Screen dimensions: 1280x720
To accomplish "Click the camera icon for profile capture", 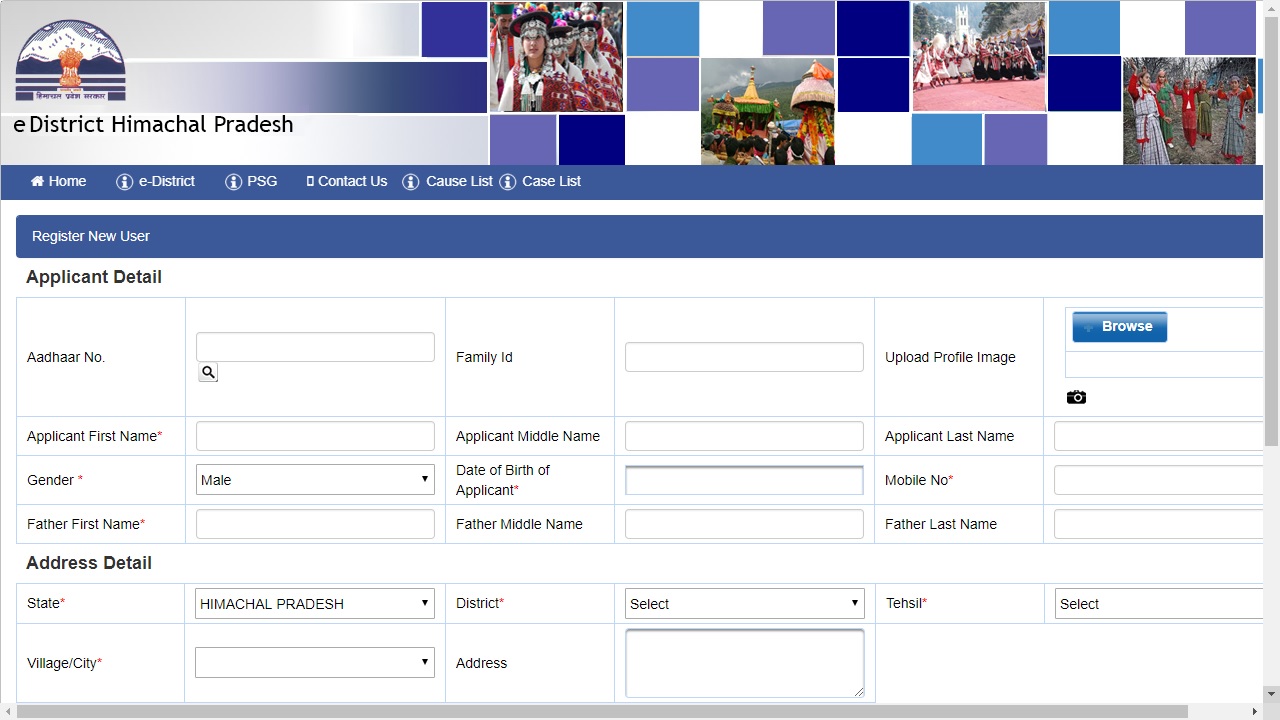I will click(x=1076, y=397).
